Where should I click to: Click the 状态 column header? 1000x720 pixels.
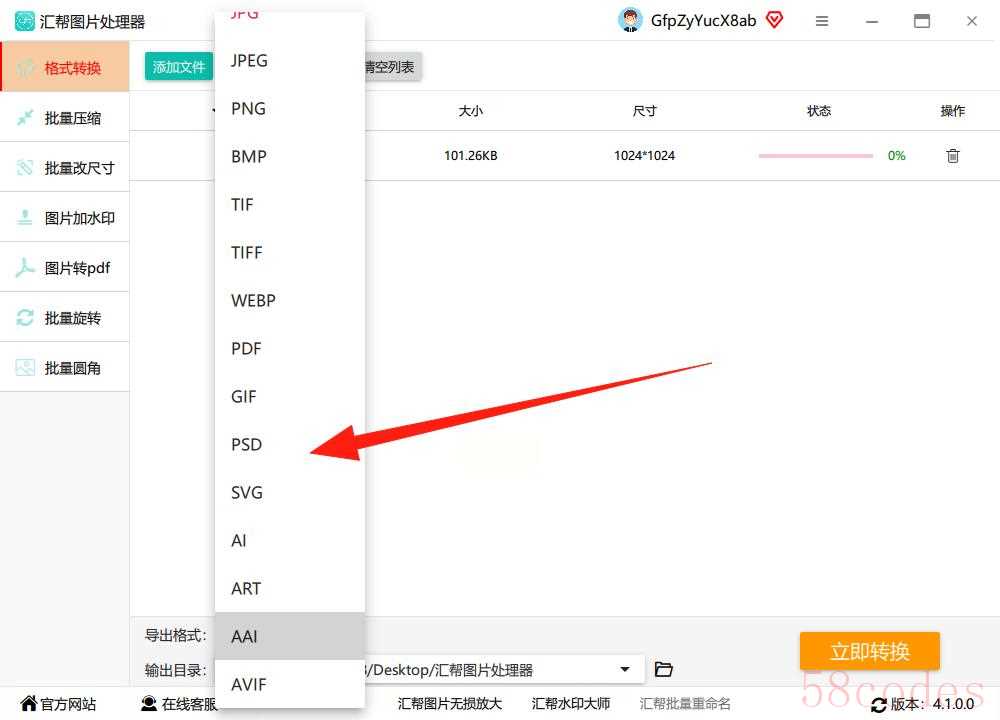pos(819,111)
